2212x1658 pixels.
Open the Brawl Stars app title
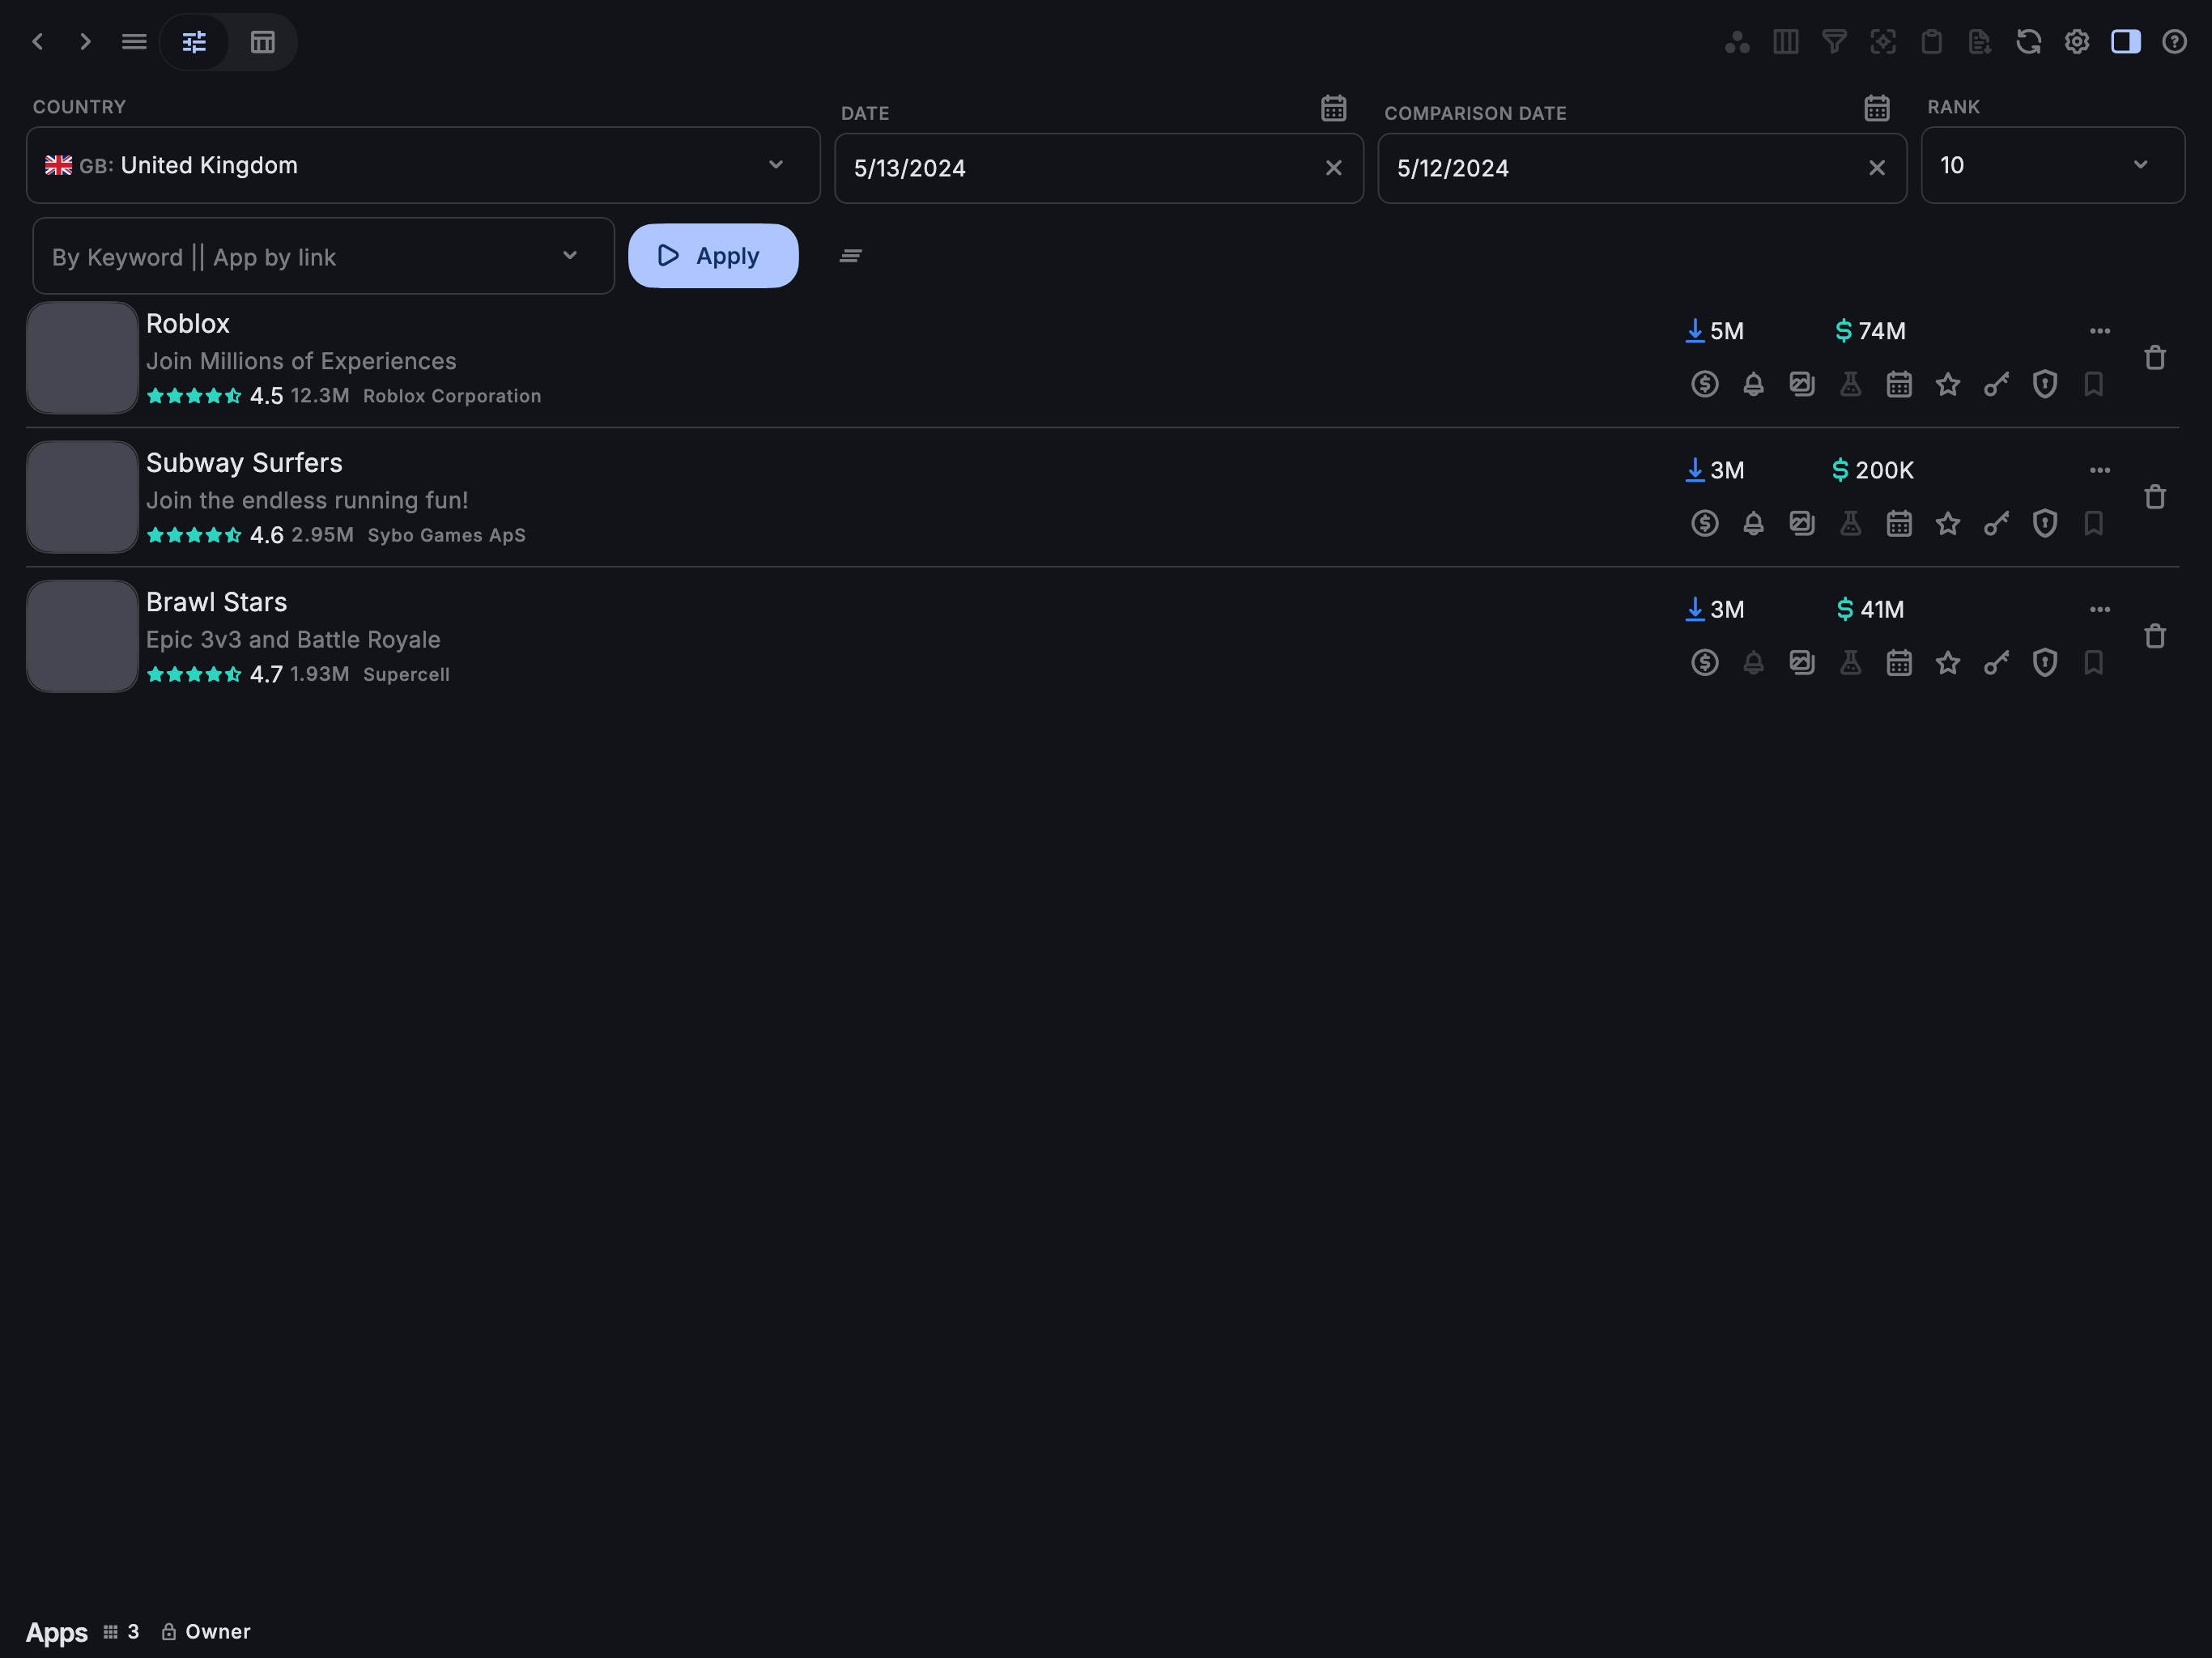[216, 602]
